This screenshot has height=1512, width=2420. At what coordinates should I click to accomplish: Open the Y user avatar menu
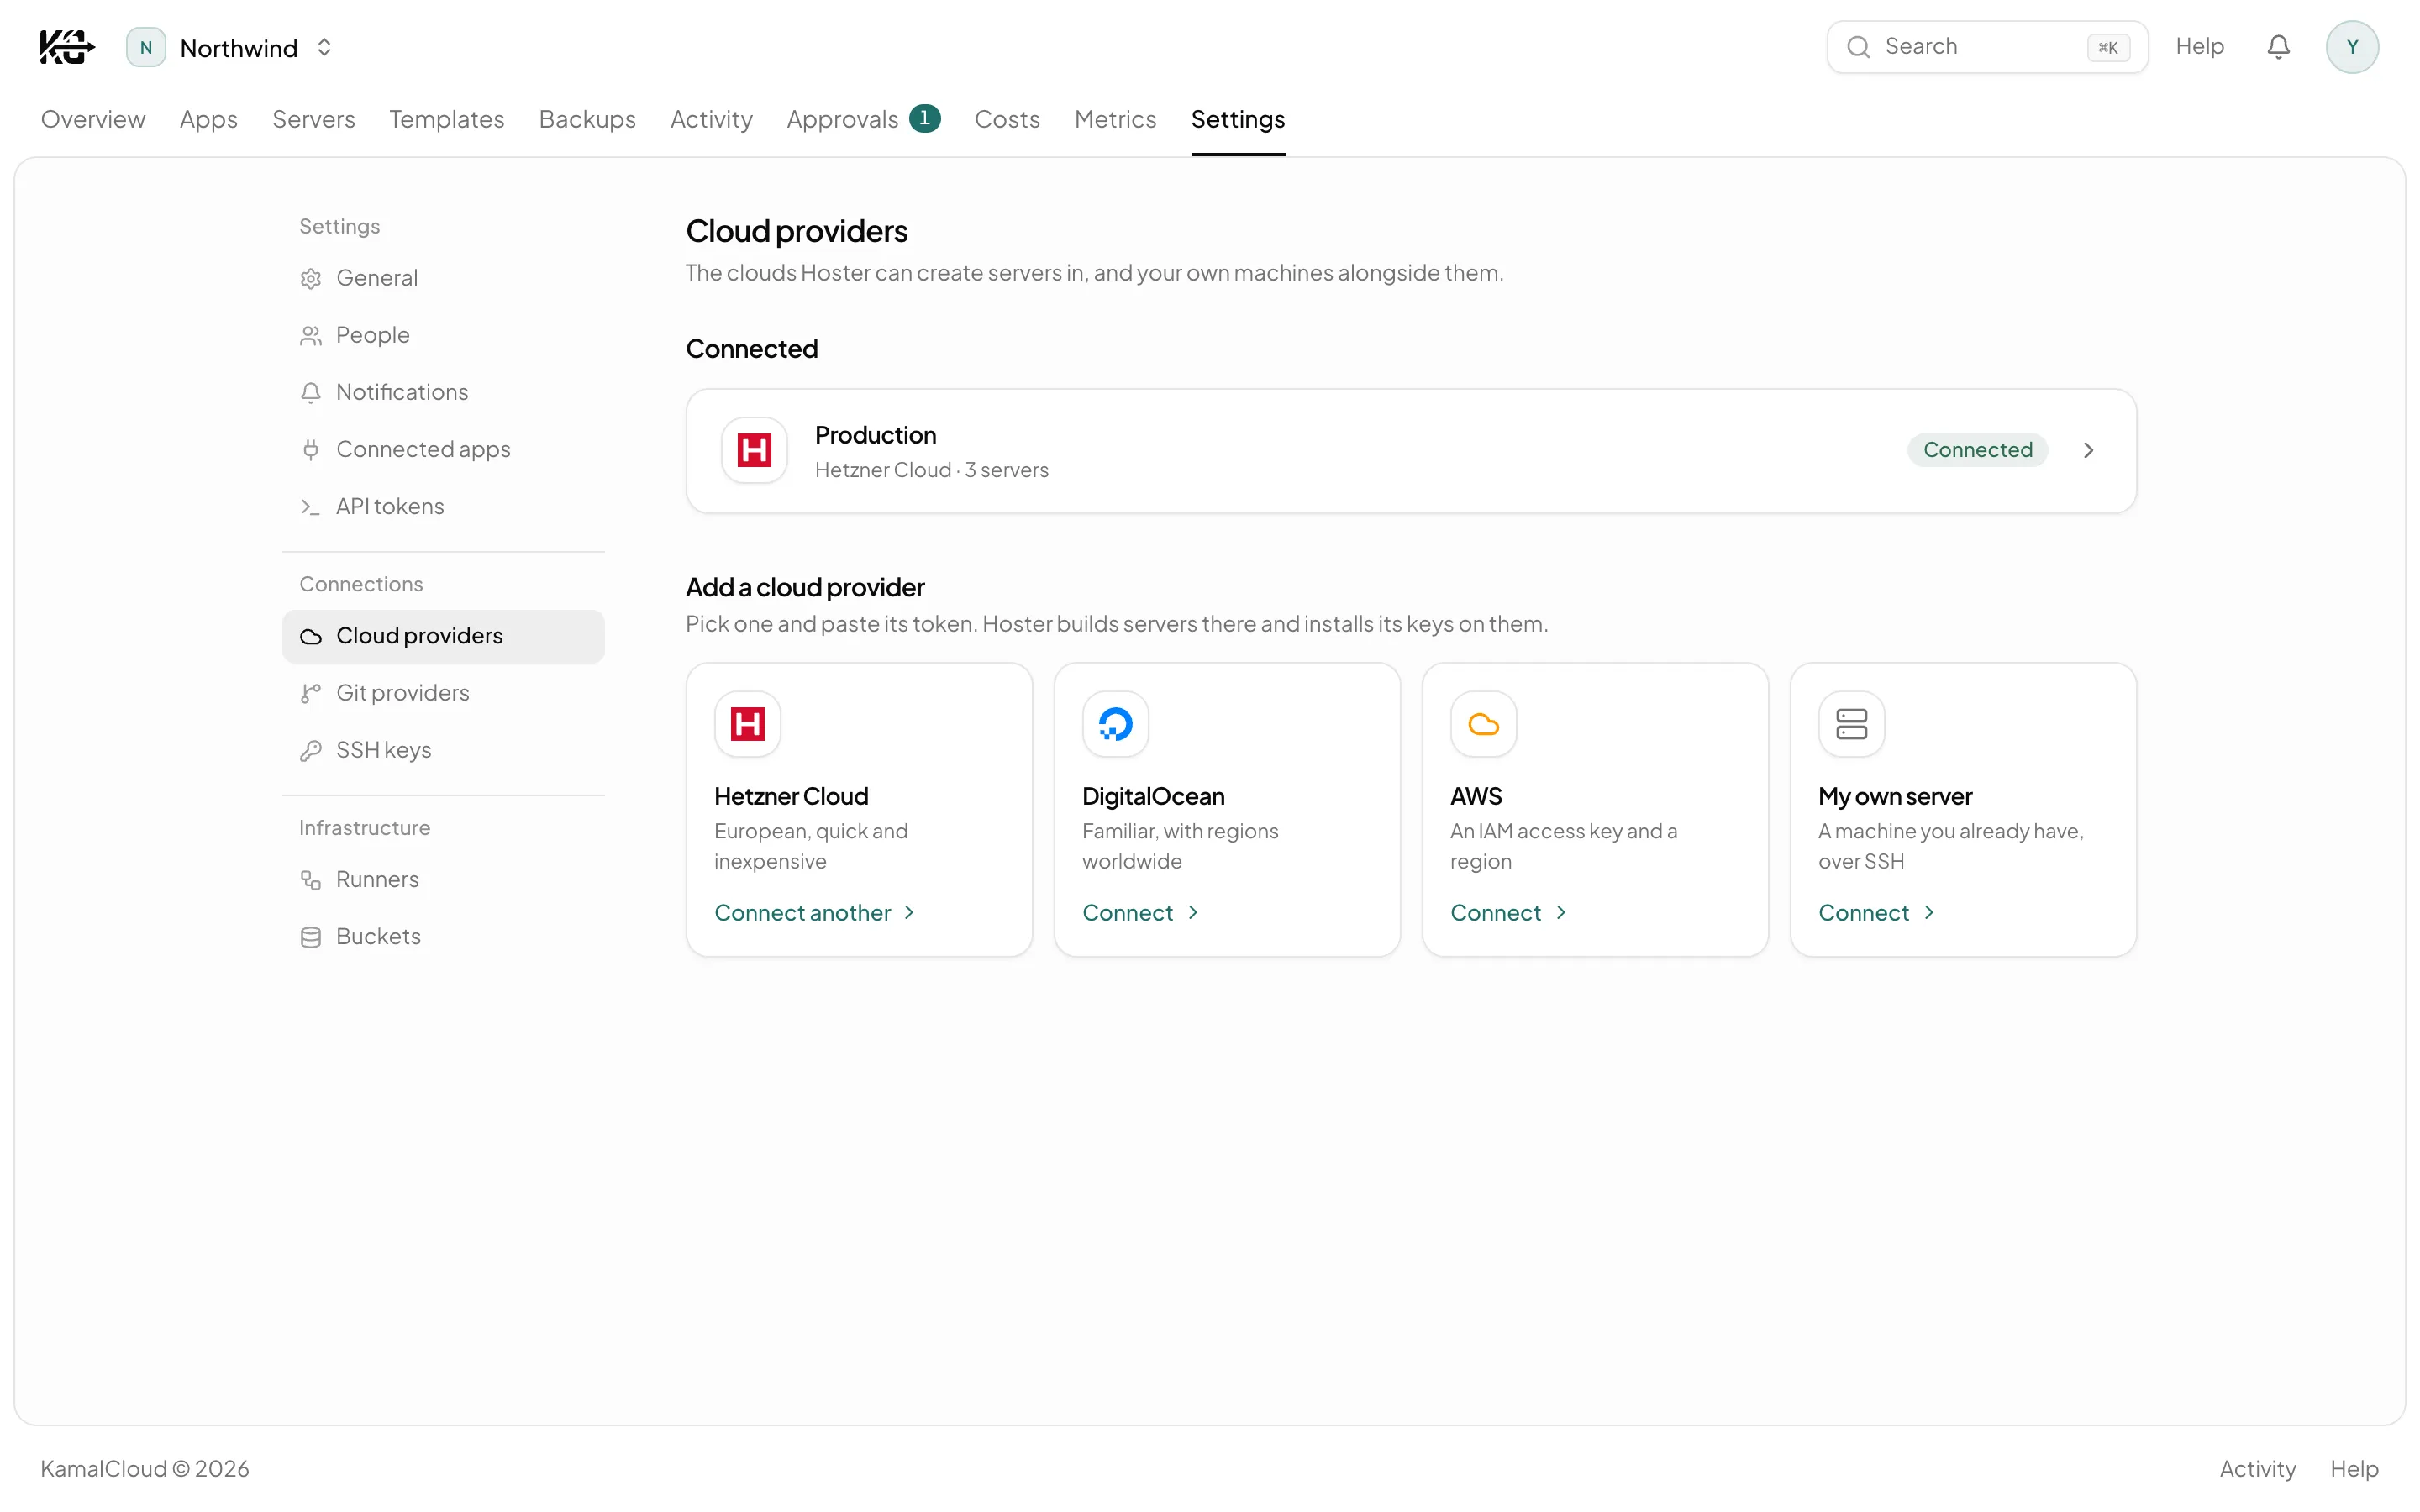pos(2352,47)
